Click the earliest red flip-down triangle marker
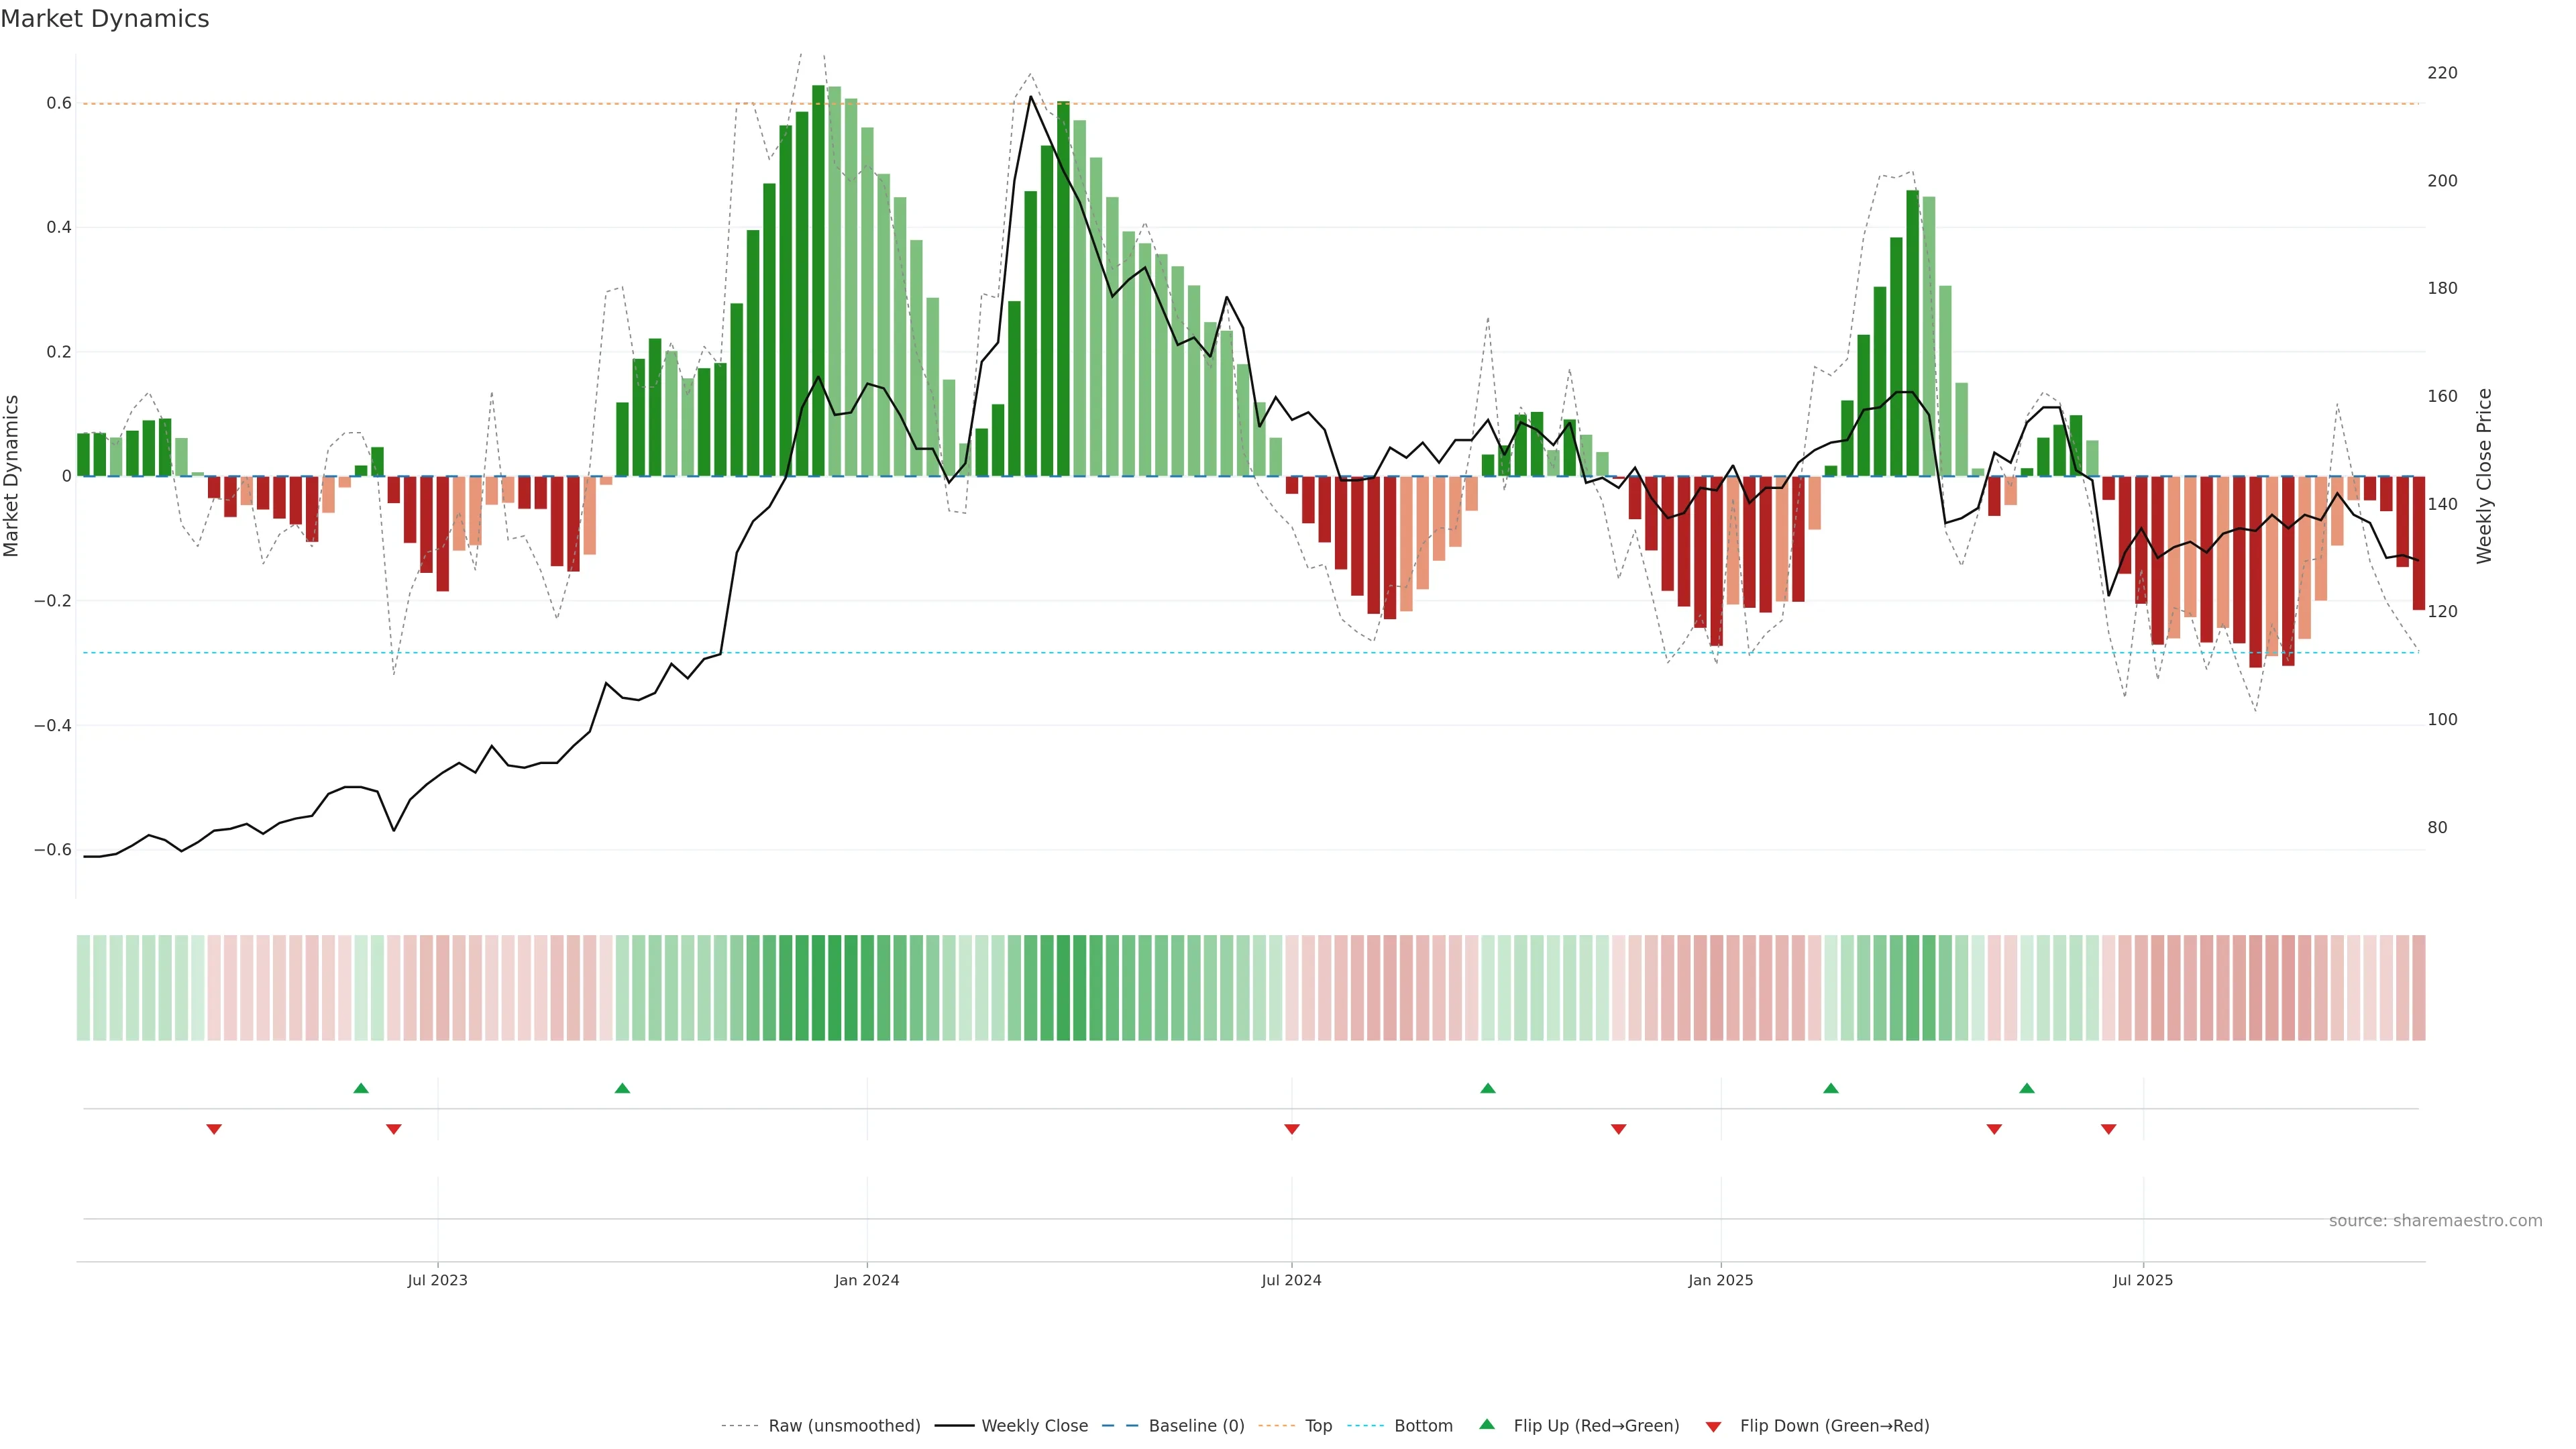Viewport: 2576px width, 1449px height. (x=214, y=1129)
